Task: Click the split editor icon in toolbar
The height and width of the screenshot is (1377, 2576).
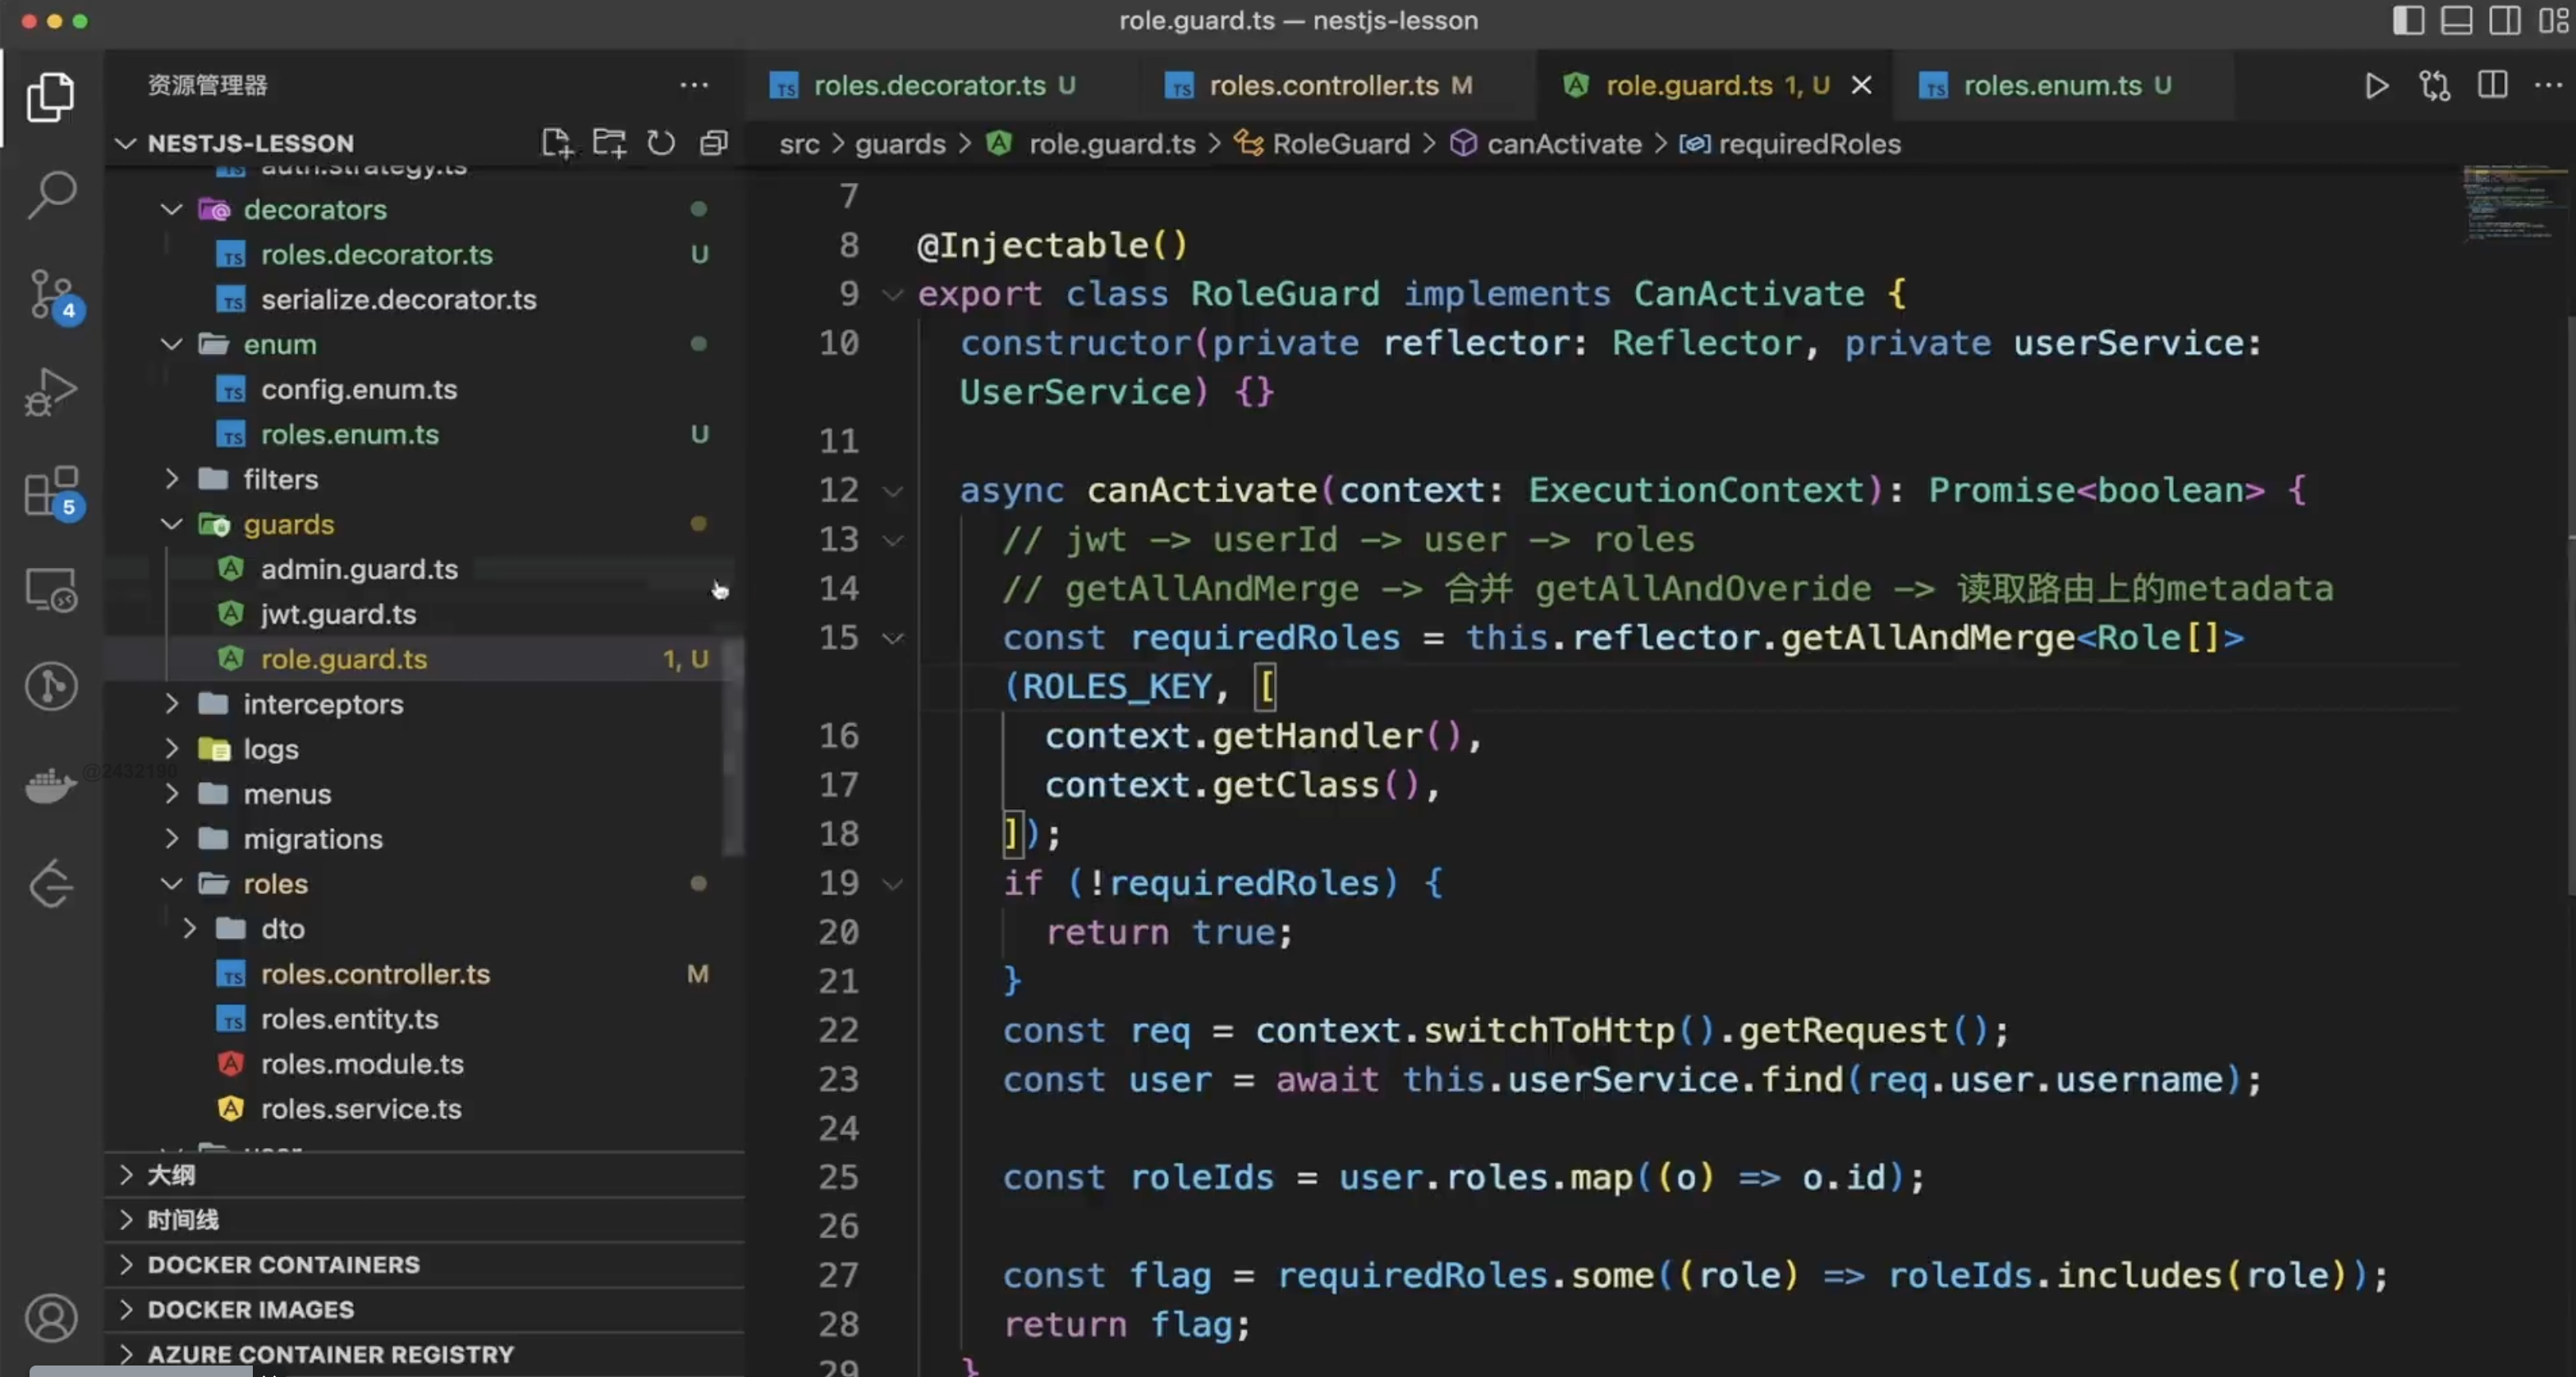Action: click(x=2491, y=85)
